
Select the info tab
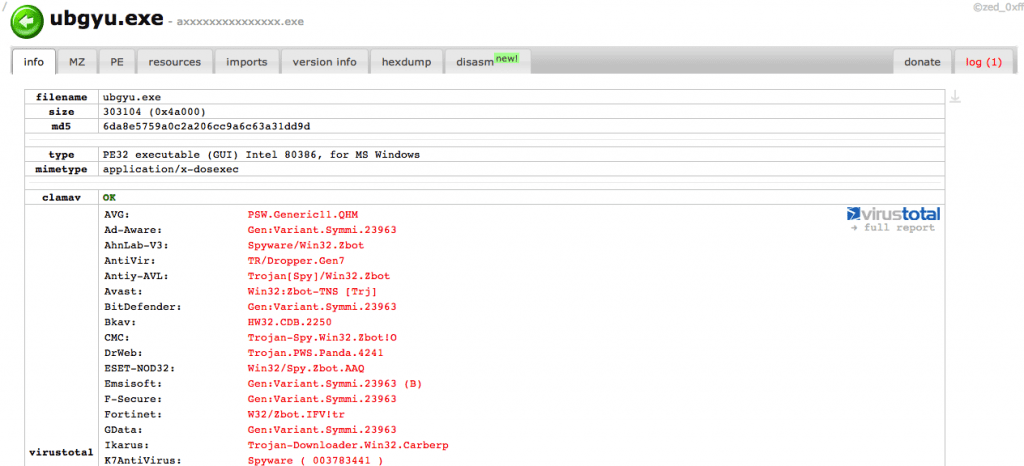(x=33, y=62)
